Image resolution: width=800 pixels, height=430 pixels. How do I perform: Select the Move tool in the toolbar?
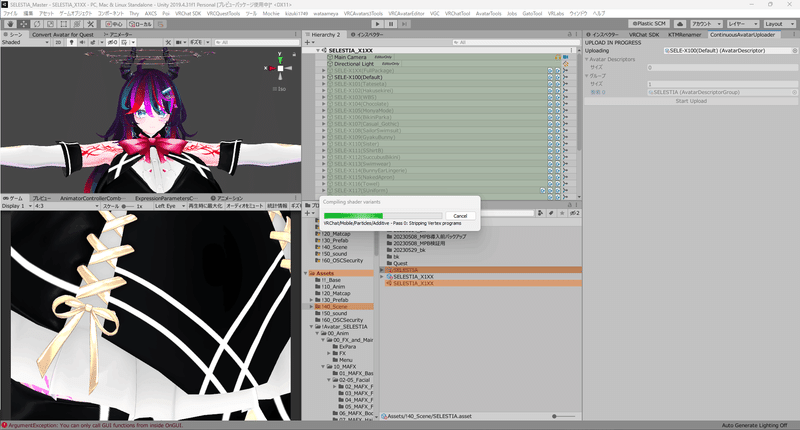[x=23, y=24]
